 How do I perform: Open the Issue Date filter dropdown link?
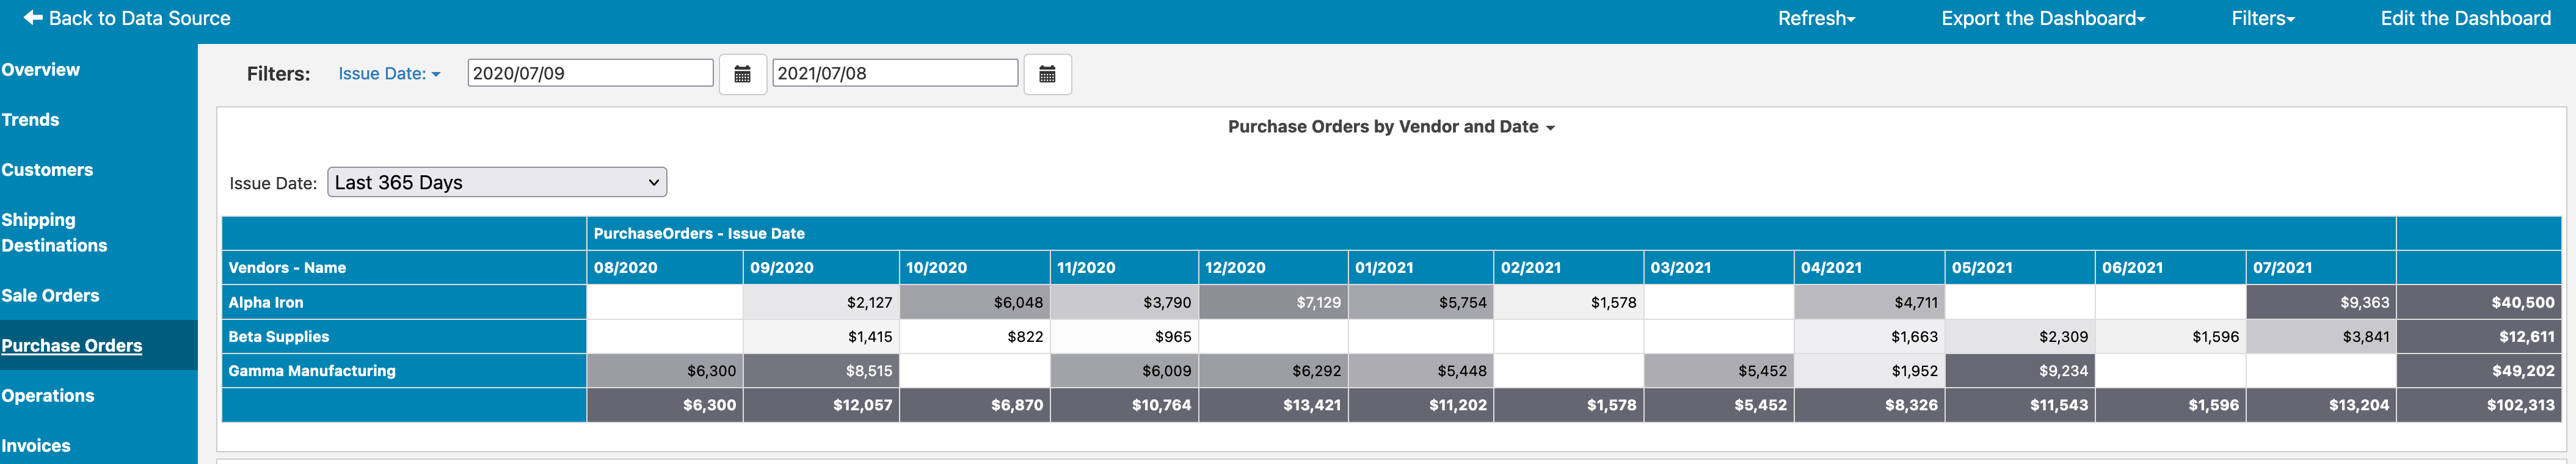[389, 73]
